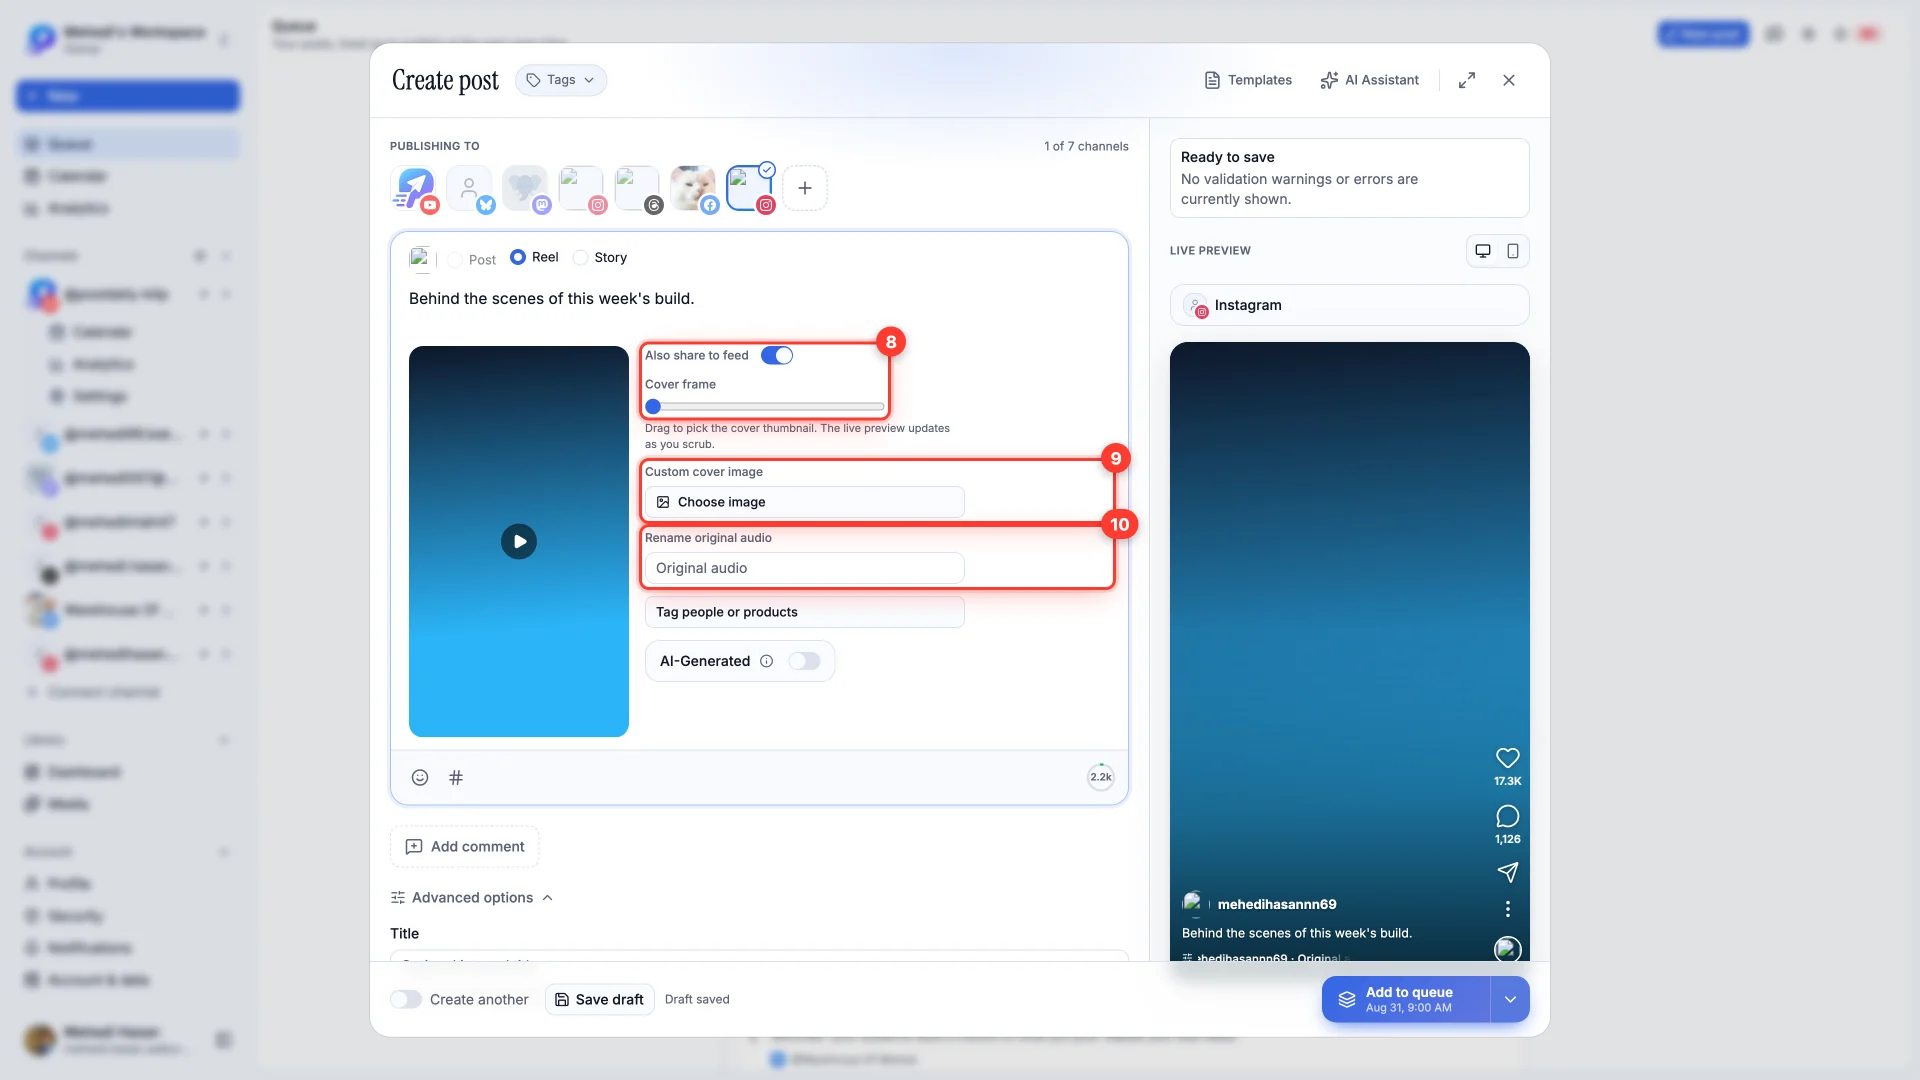Select the Bluesky channel avatar

[470, 188]
